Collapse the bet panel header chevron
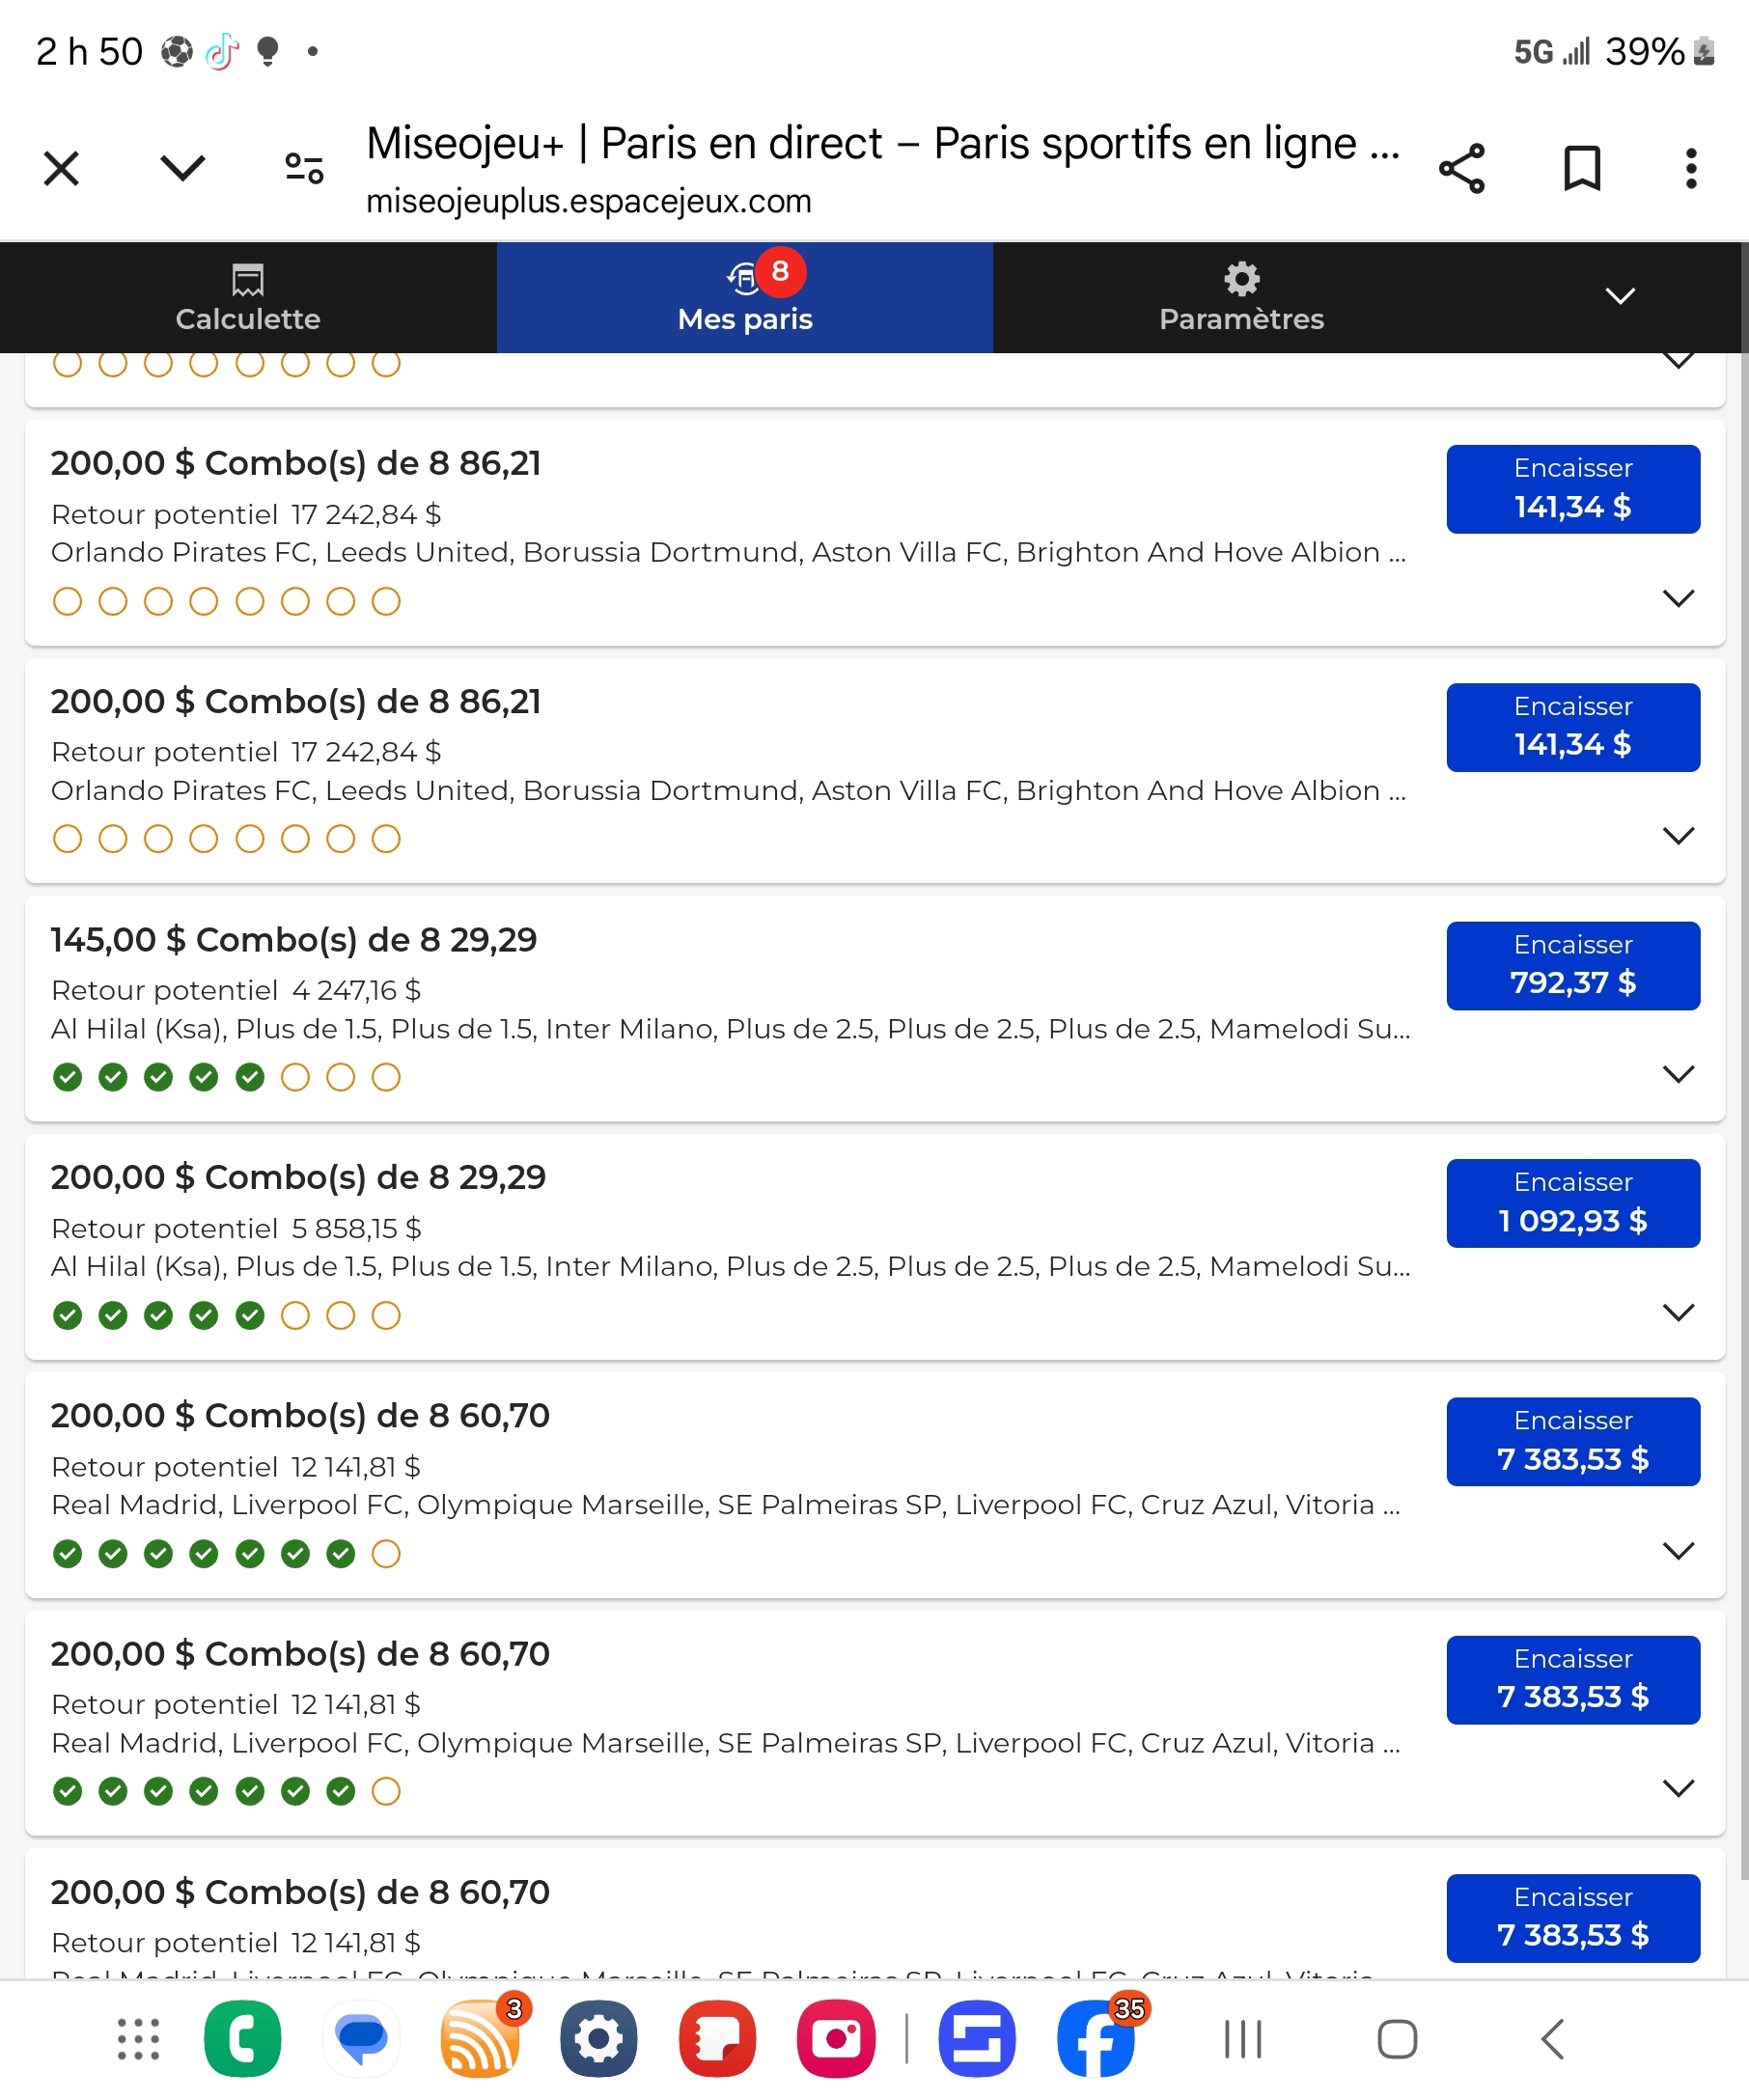 tap(1619, 296)
